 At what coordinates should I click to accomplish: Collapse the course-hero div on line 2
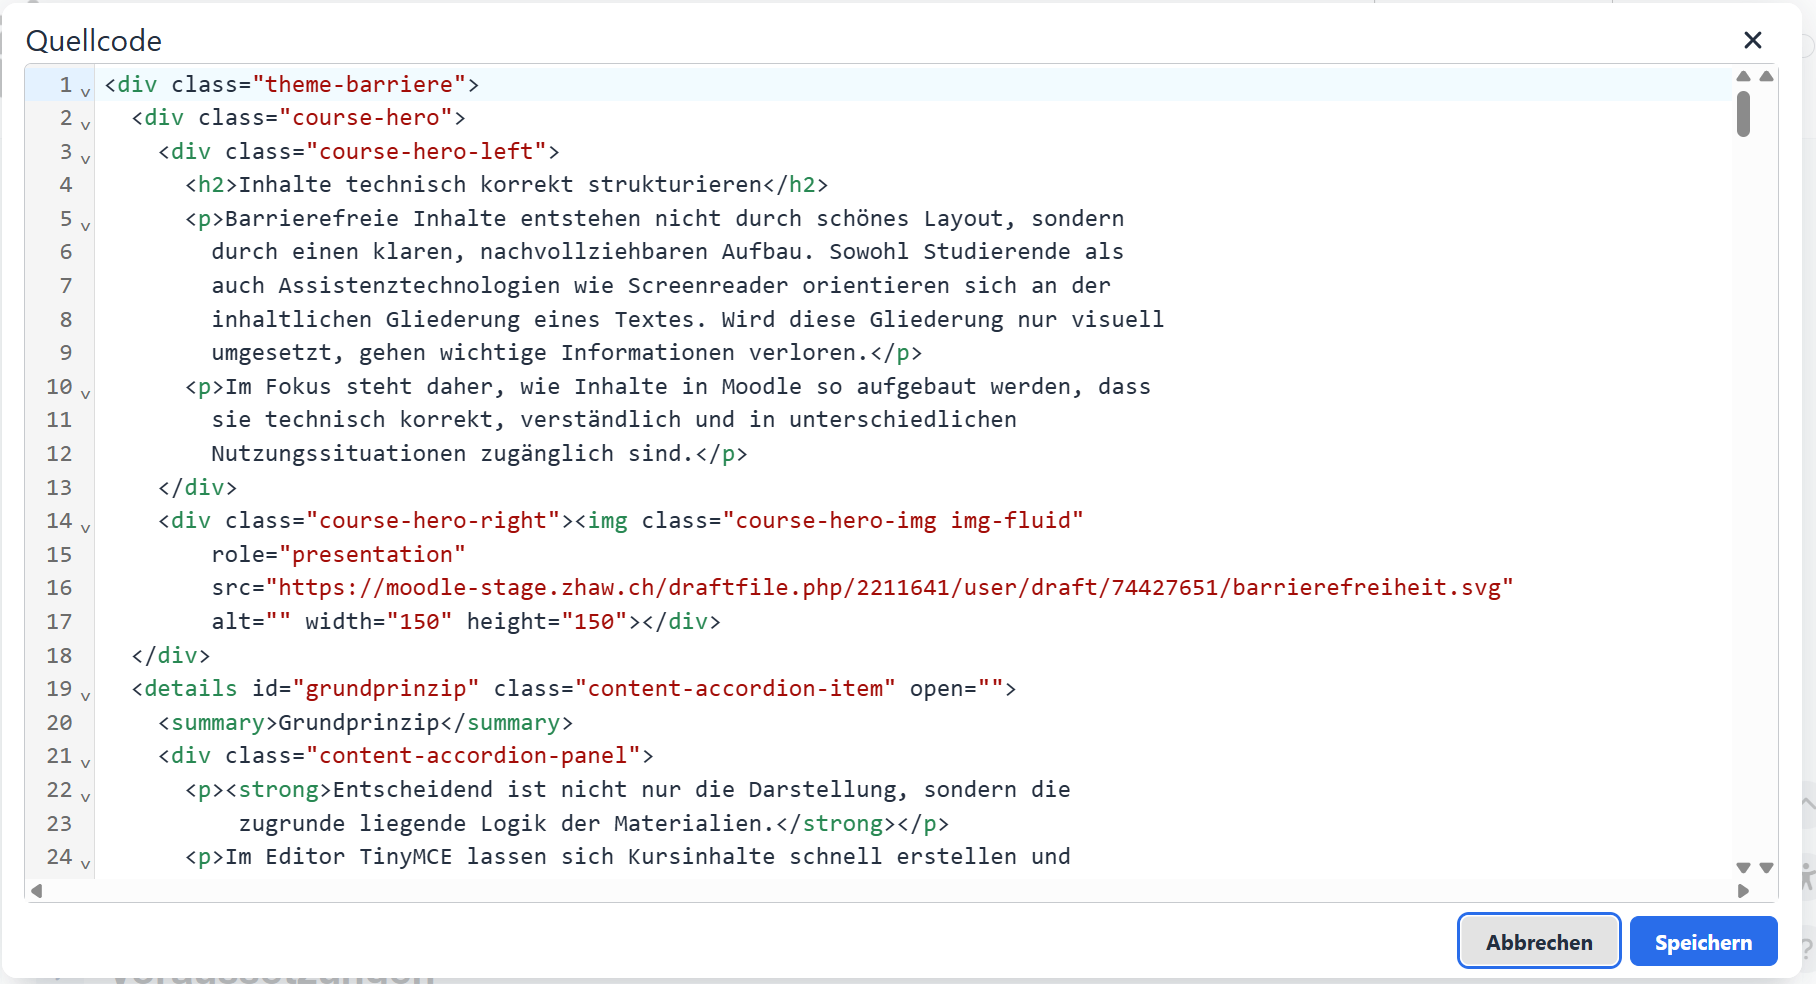[x=85, y=125]
